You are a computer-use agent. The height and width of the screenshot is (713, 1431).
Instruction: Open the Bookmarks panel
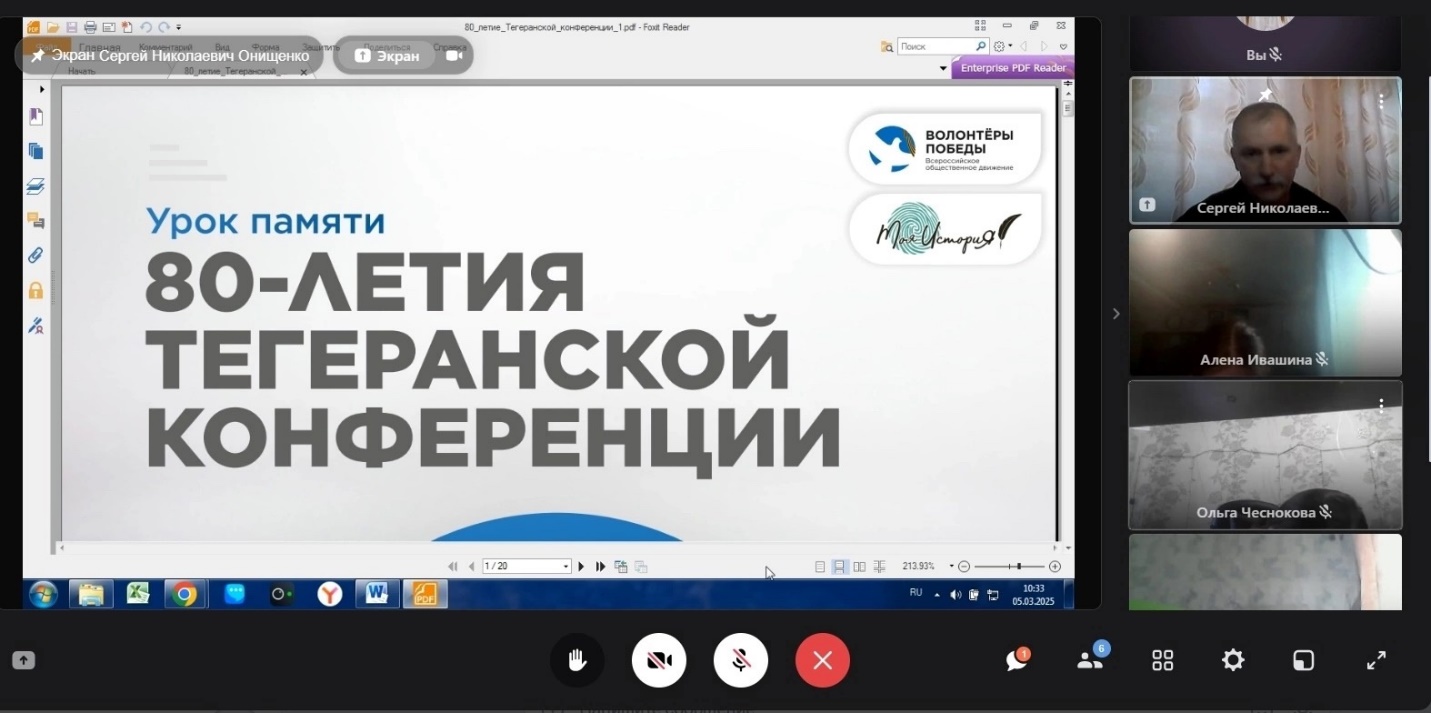36,117
